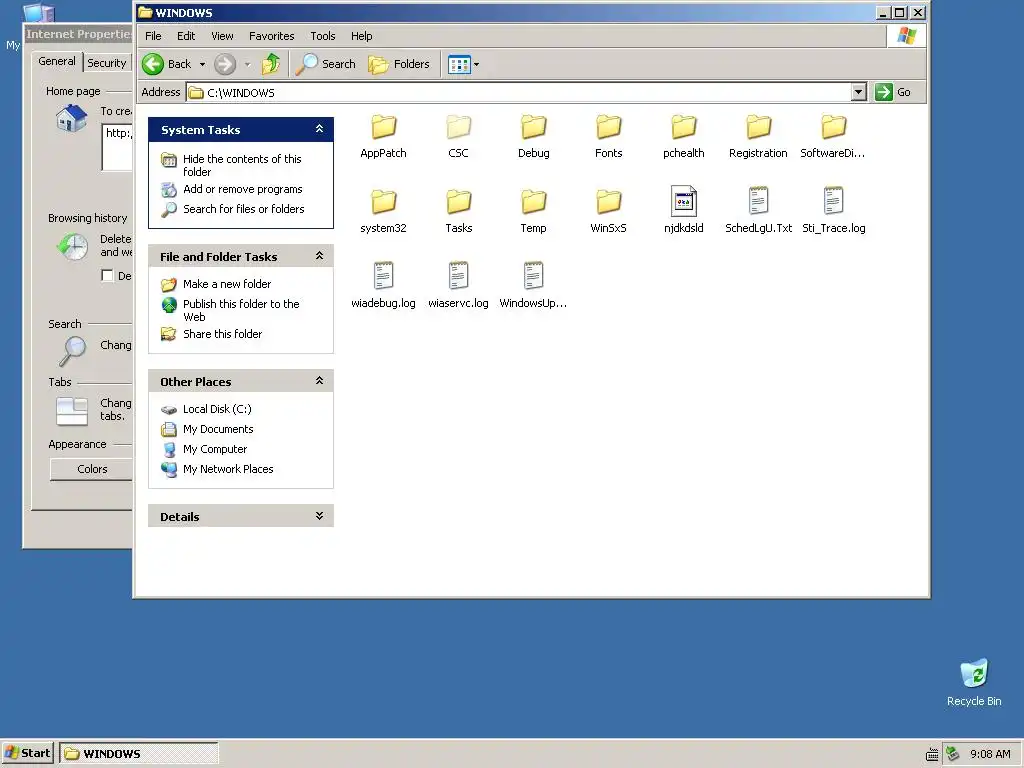Select the CSC folder icon

pos(458,127)
